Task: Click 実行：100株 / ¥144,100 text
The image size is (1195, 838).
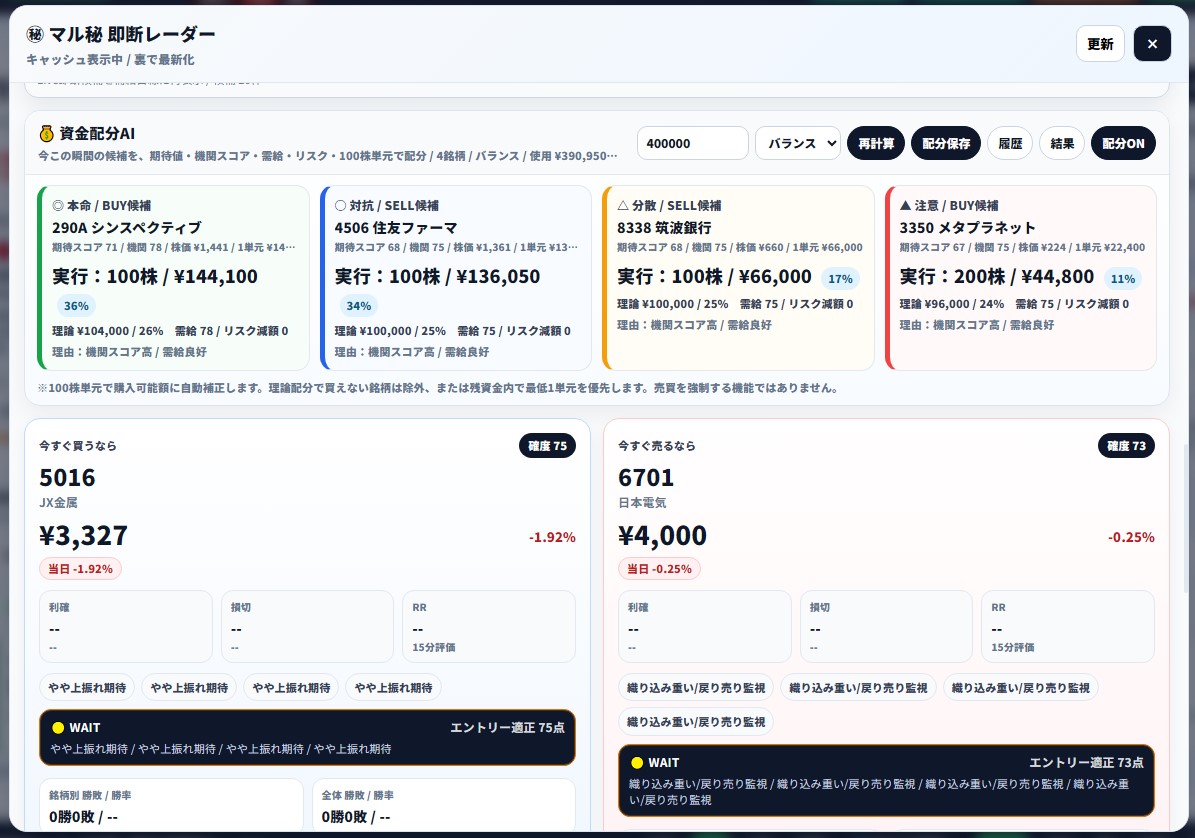Action: pyautogui.click(x=155, y=277)
